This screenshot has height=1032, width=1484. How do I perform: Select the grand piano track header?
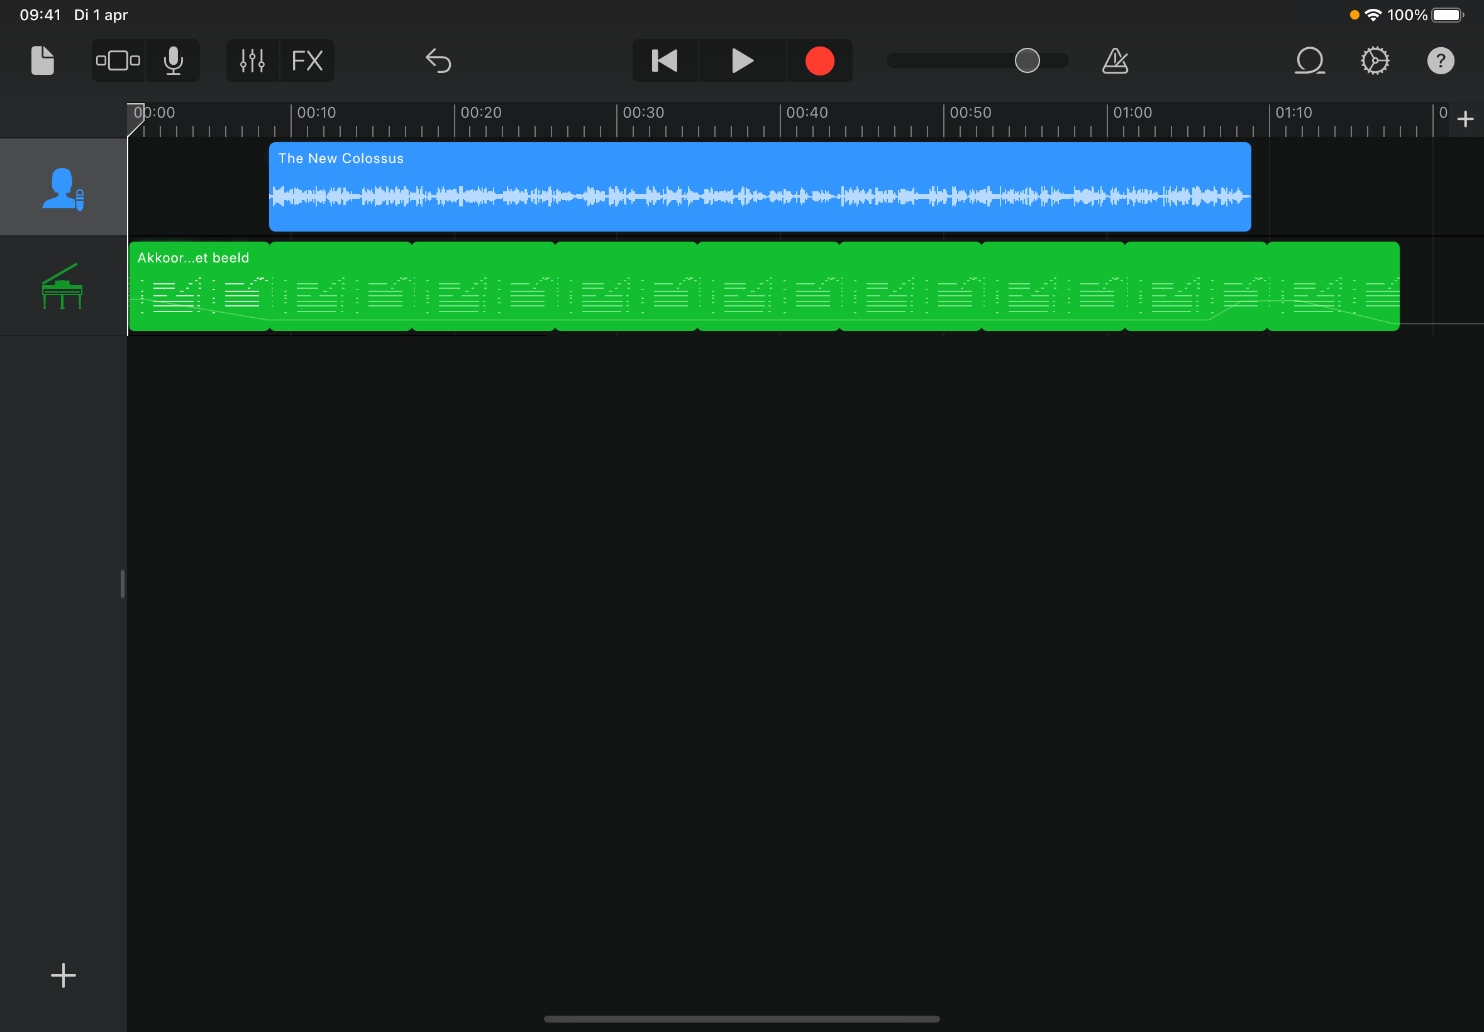click(x=63, y=286)
